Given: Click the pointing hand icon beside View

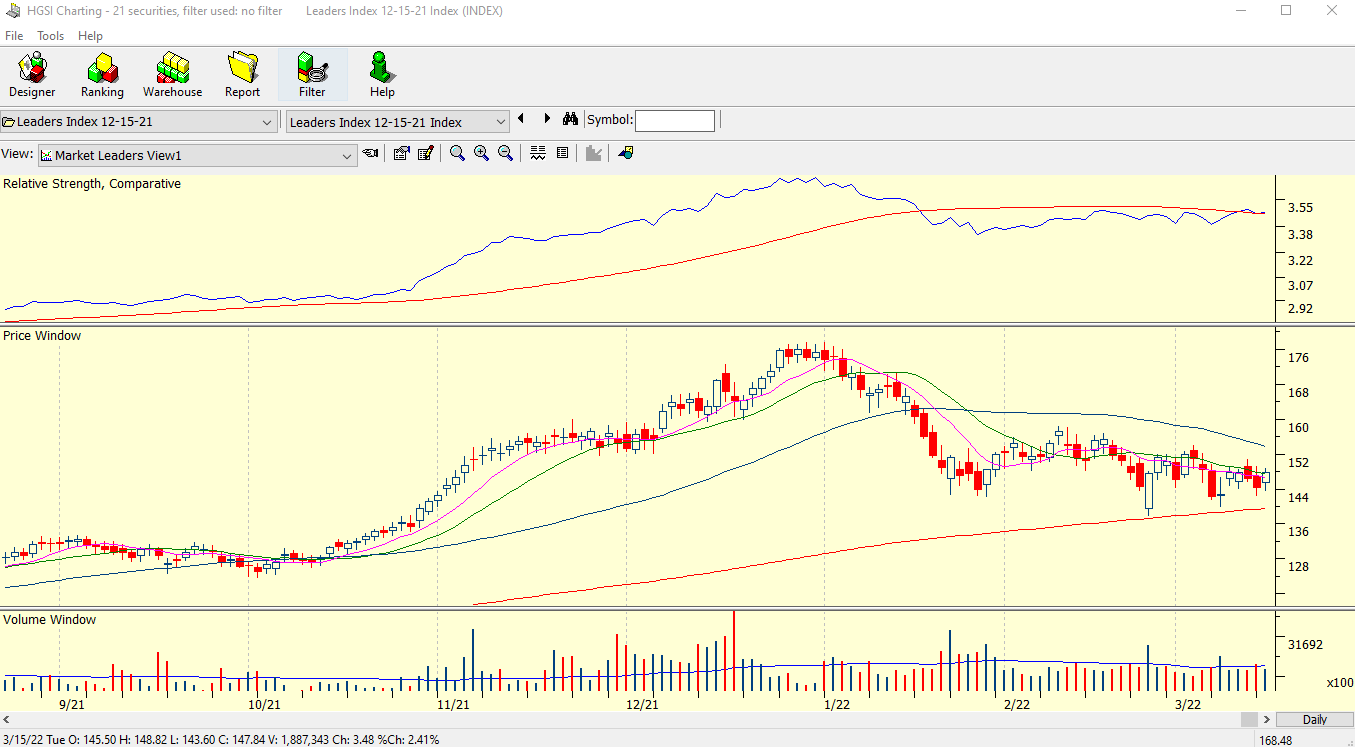Looking at the screenshot, I should pos(371,153).
